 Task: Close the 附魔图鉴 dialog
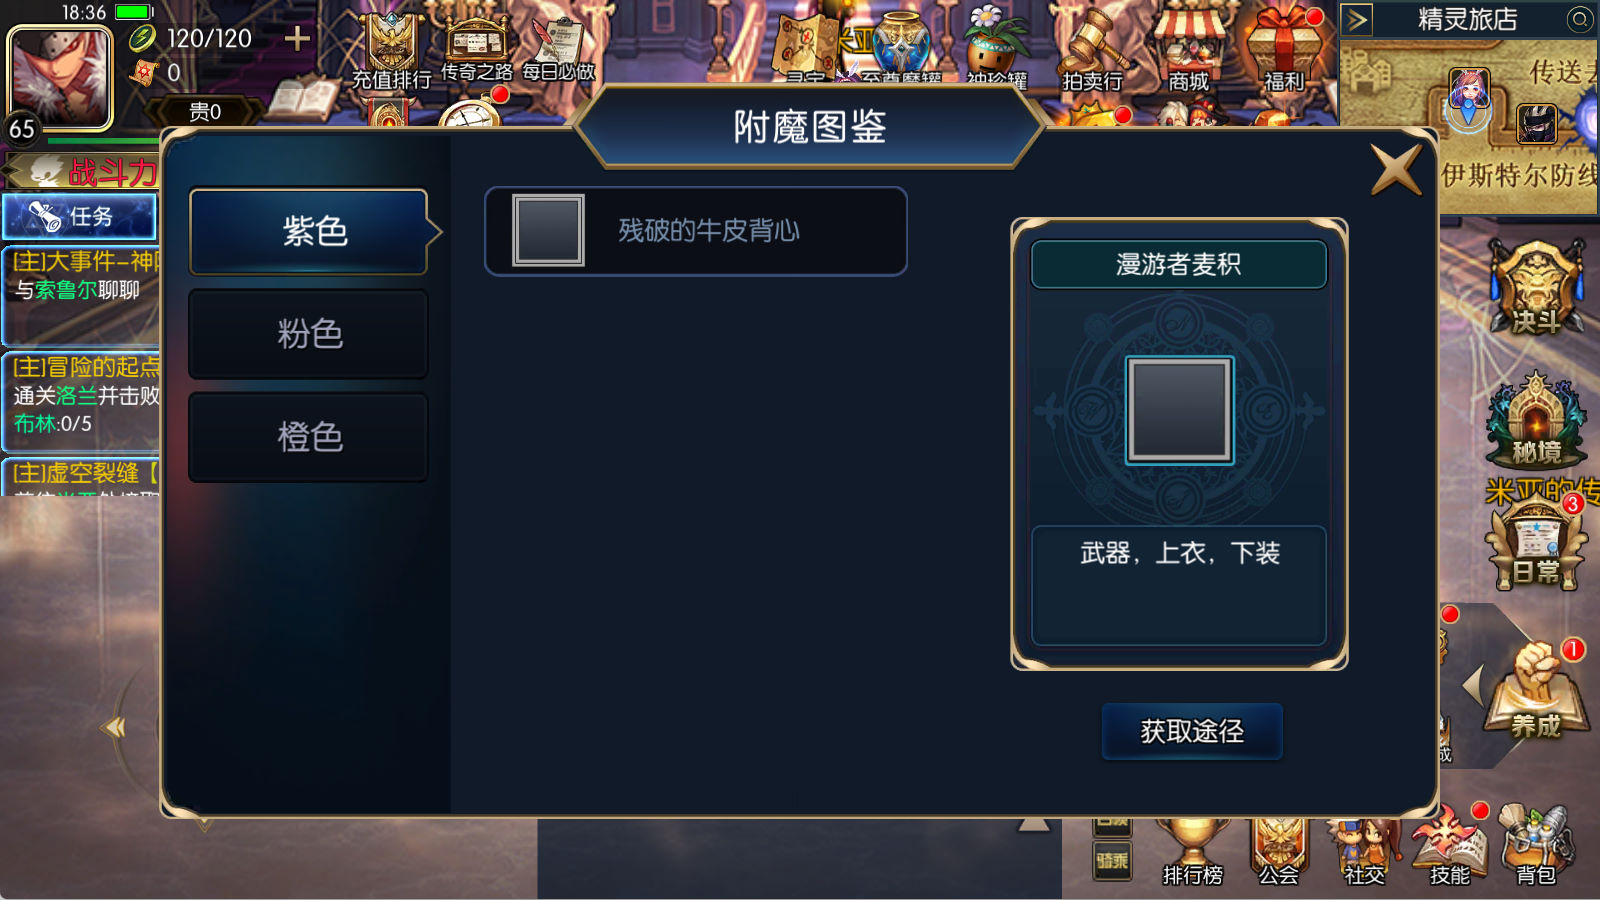coord(1396,169)
